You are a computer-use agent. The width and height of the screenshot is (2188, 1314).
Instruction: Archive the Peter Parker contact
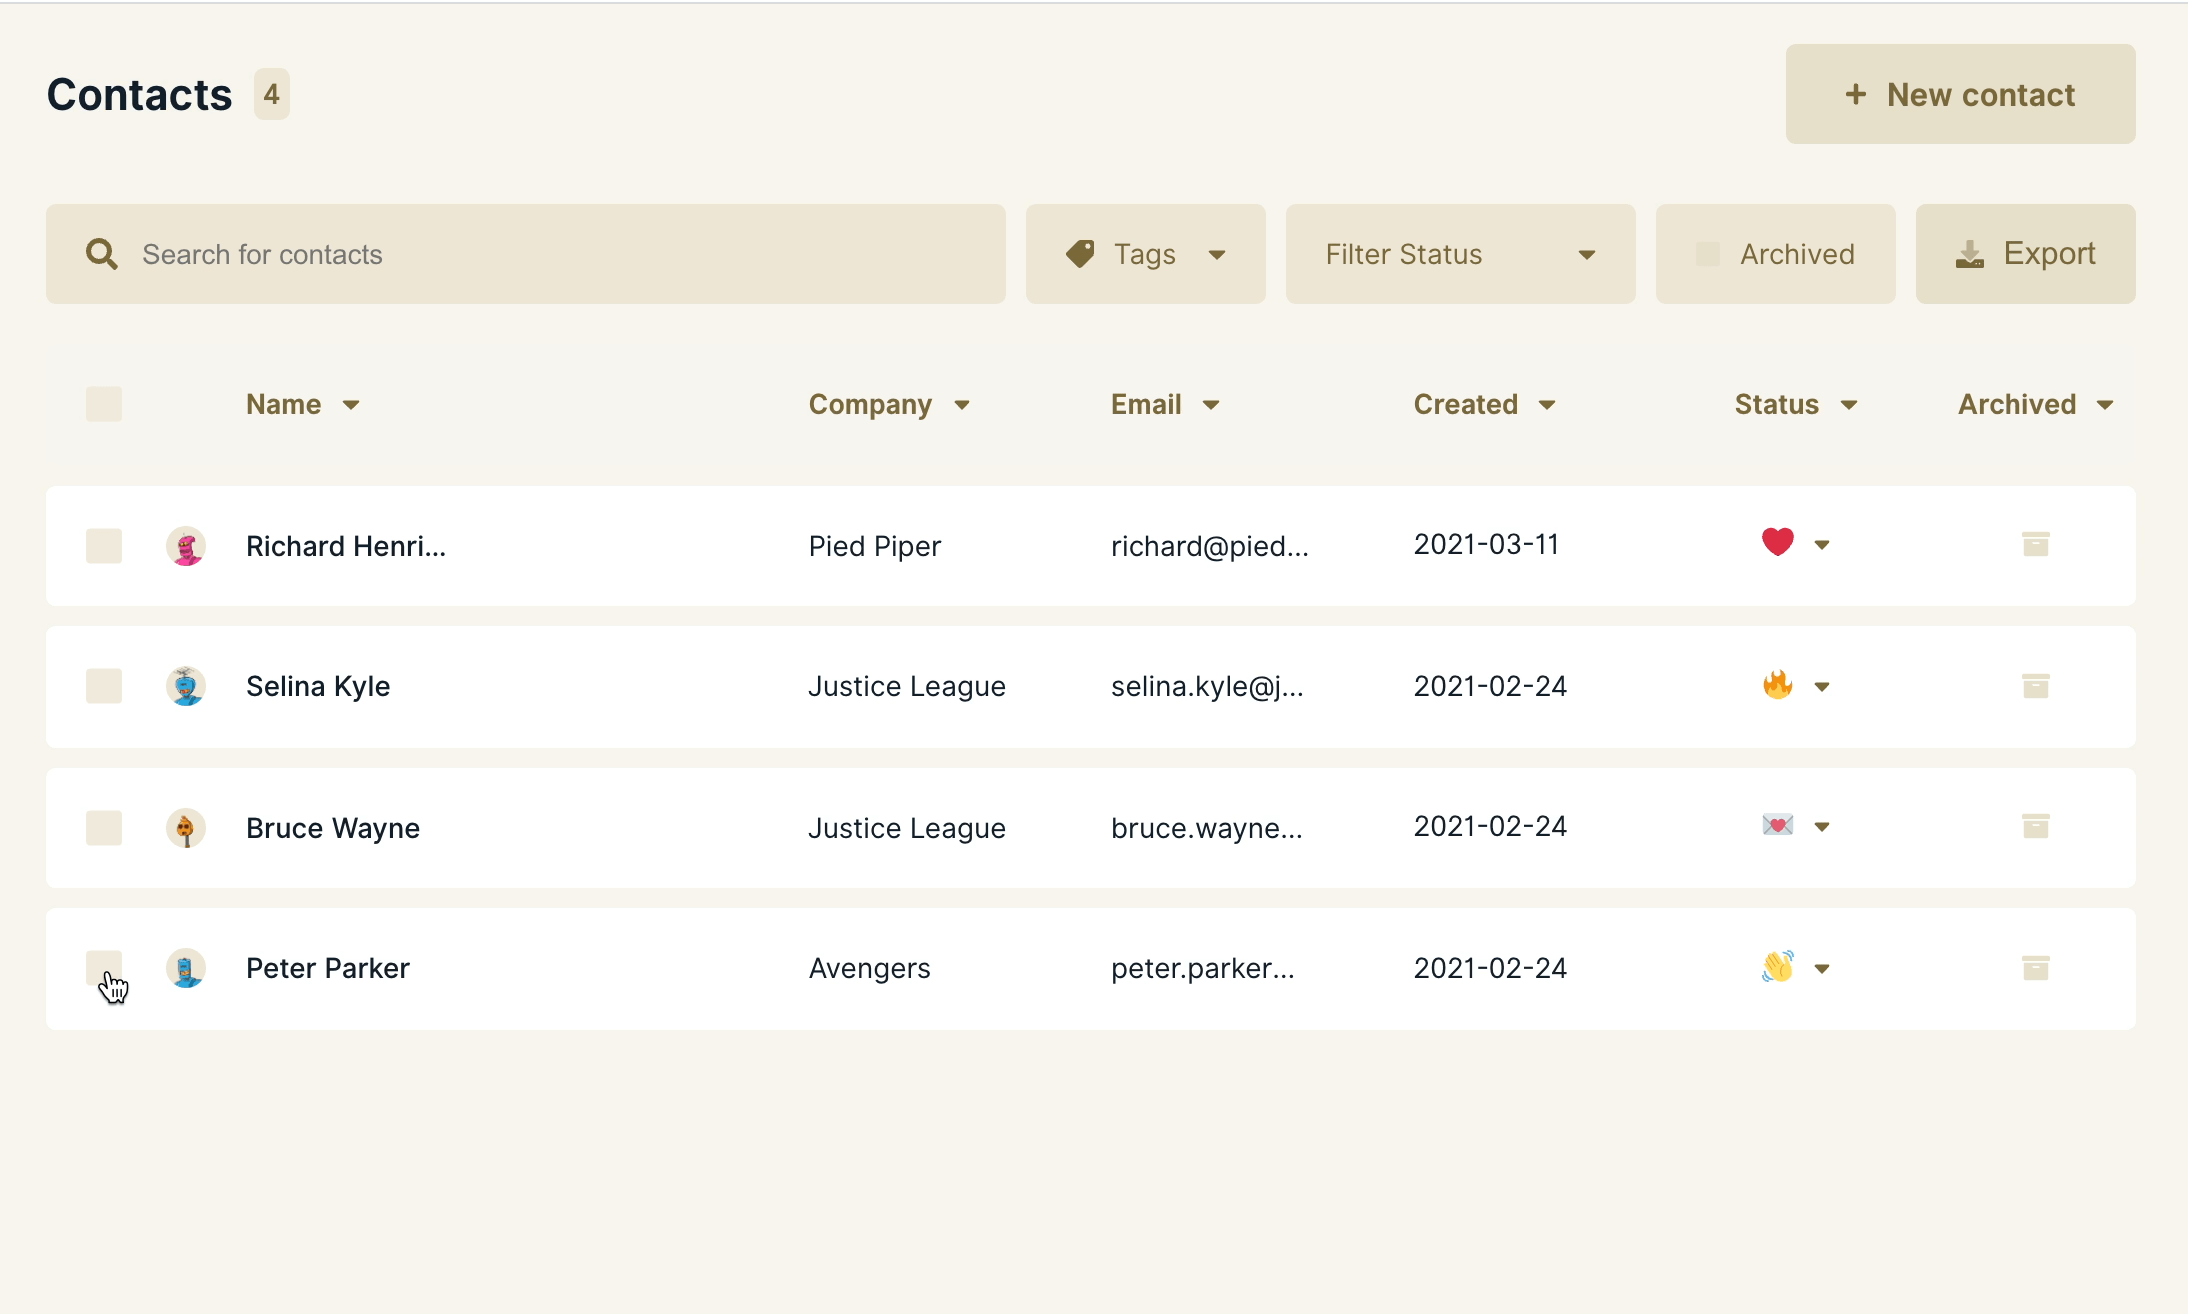2035,968
